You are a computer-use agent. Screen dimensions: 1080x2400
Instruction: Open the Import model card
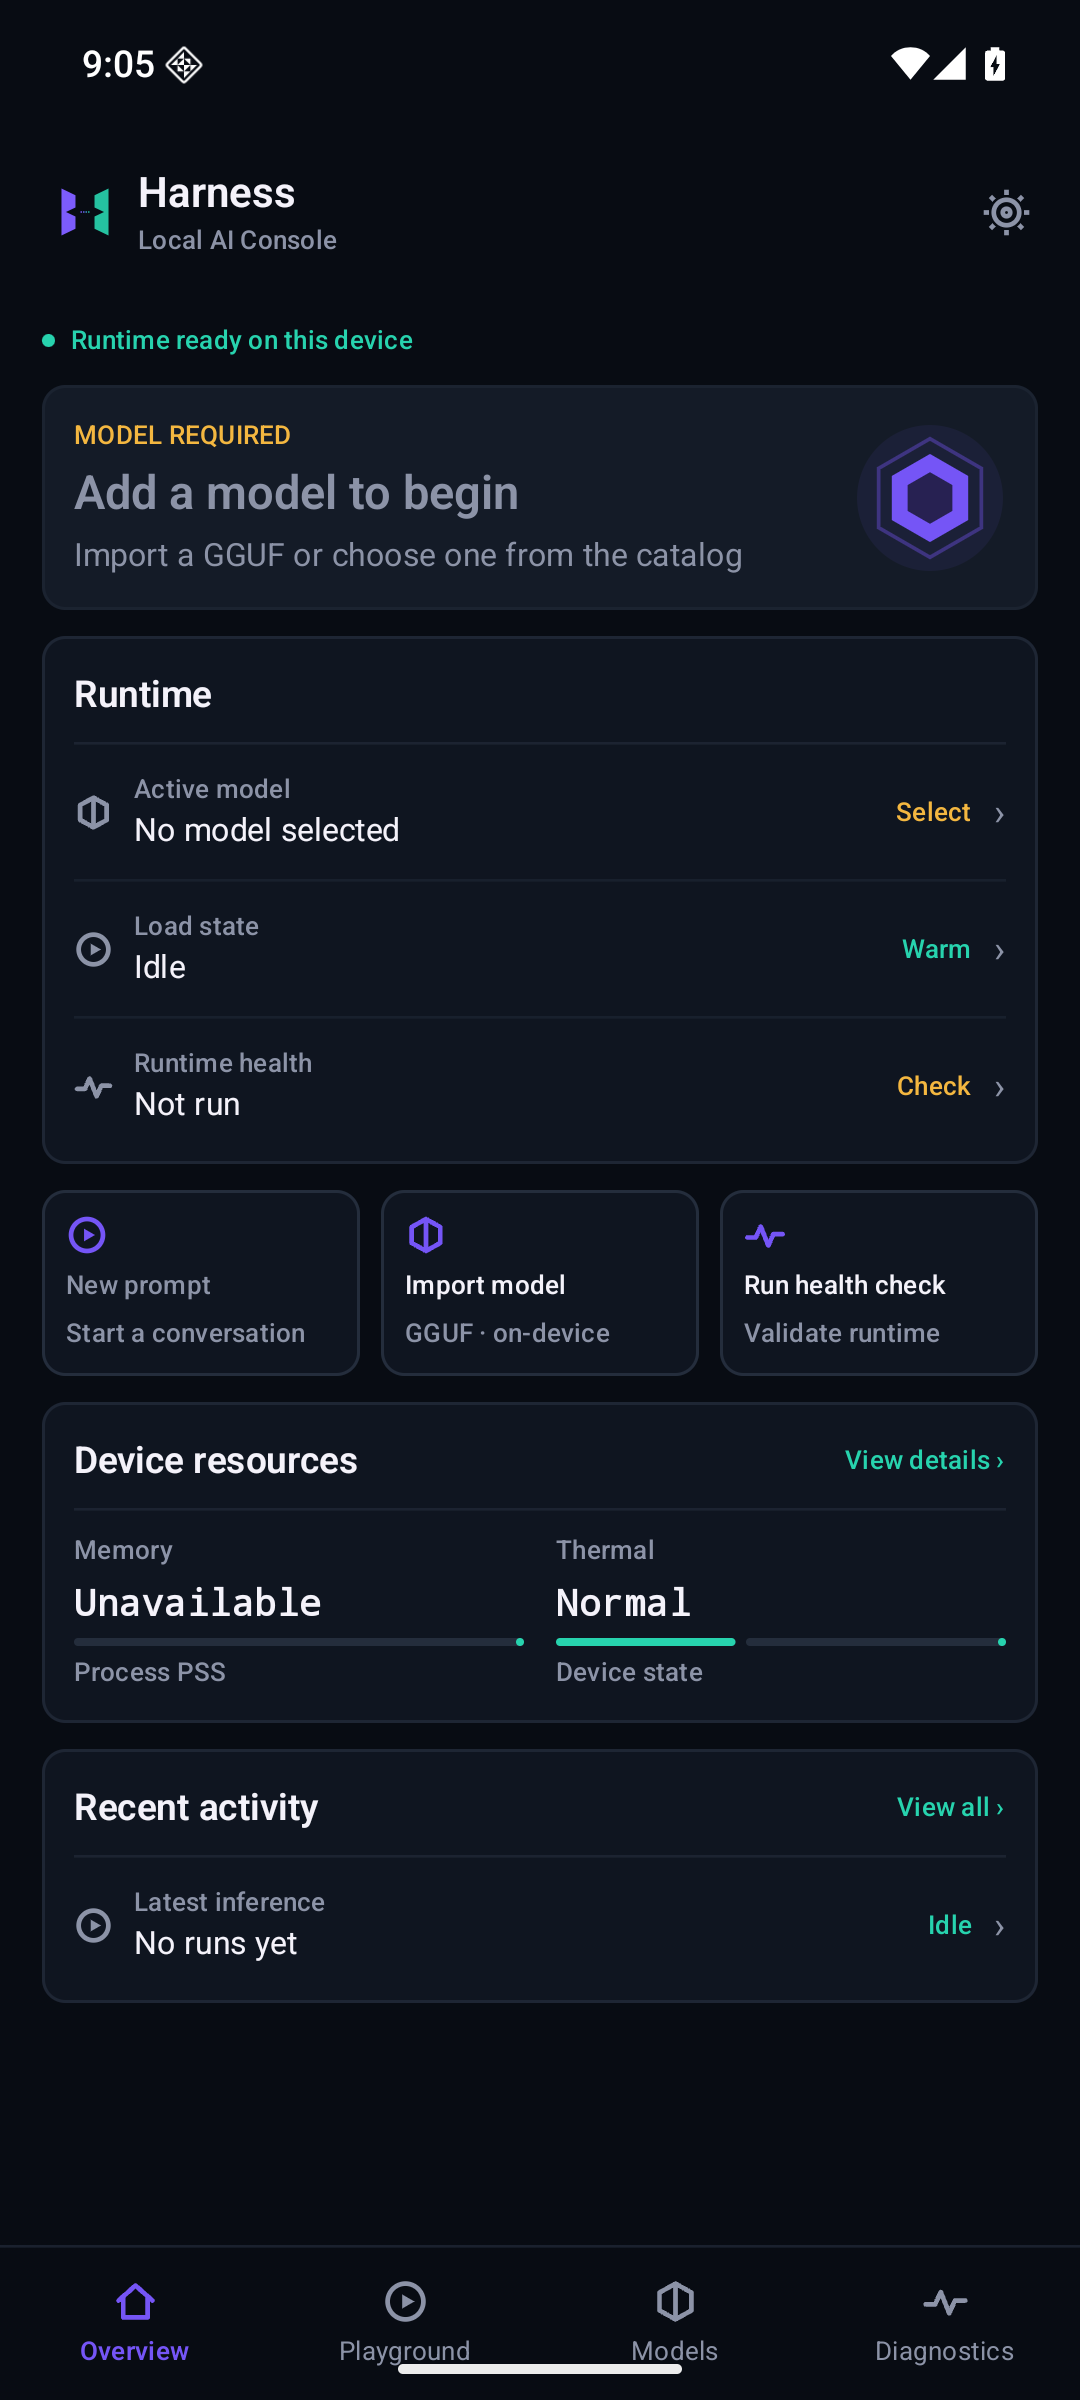click(540, 1283)
